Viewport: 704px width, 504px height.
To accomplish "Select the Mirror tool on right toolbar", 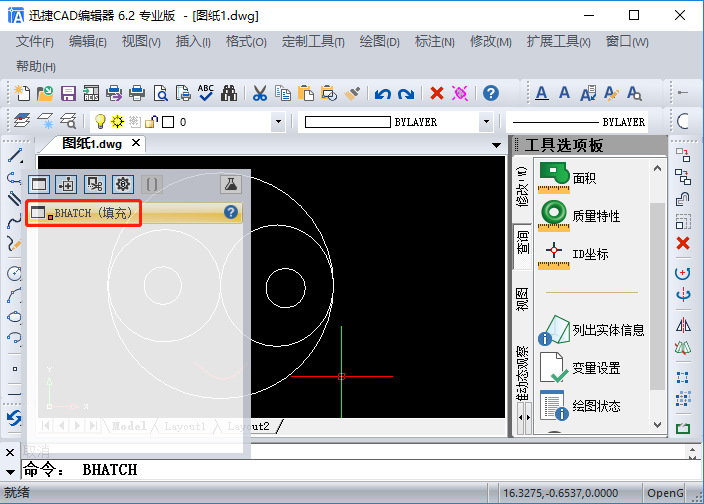I will [683, 325].
